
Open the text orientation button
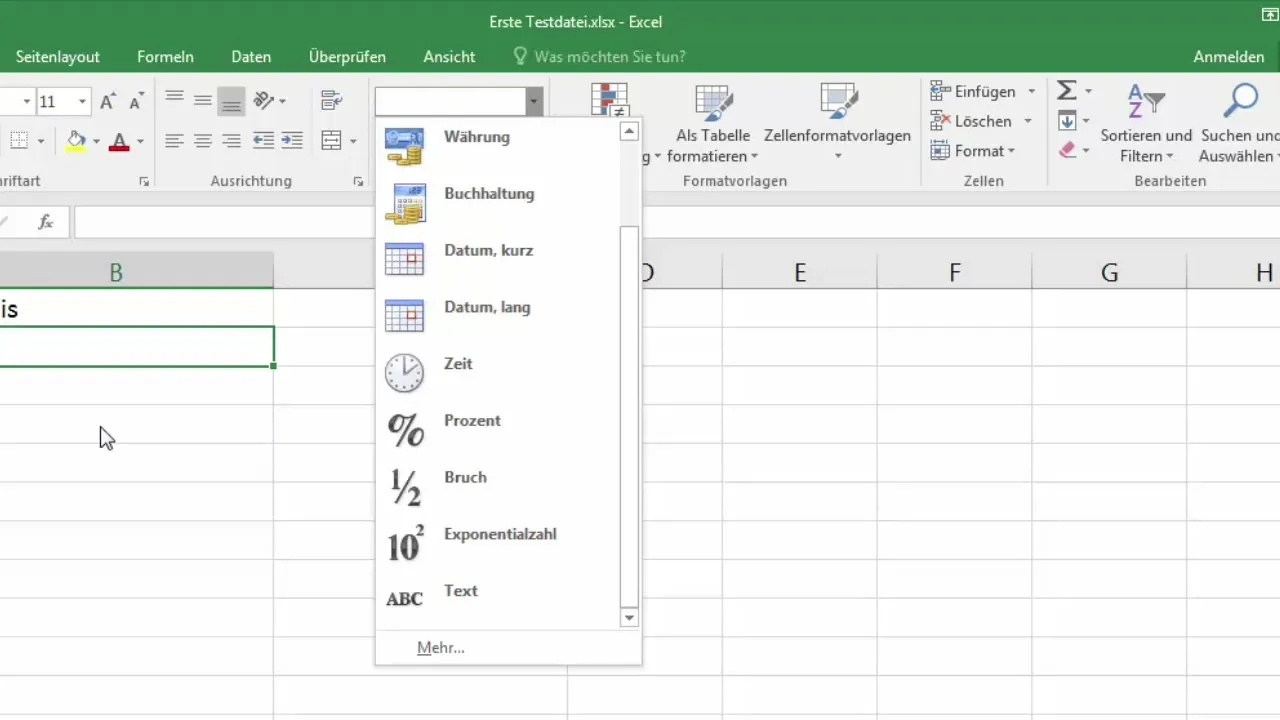(269, 100)
